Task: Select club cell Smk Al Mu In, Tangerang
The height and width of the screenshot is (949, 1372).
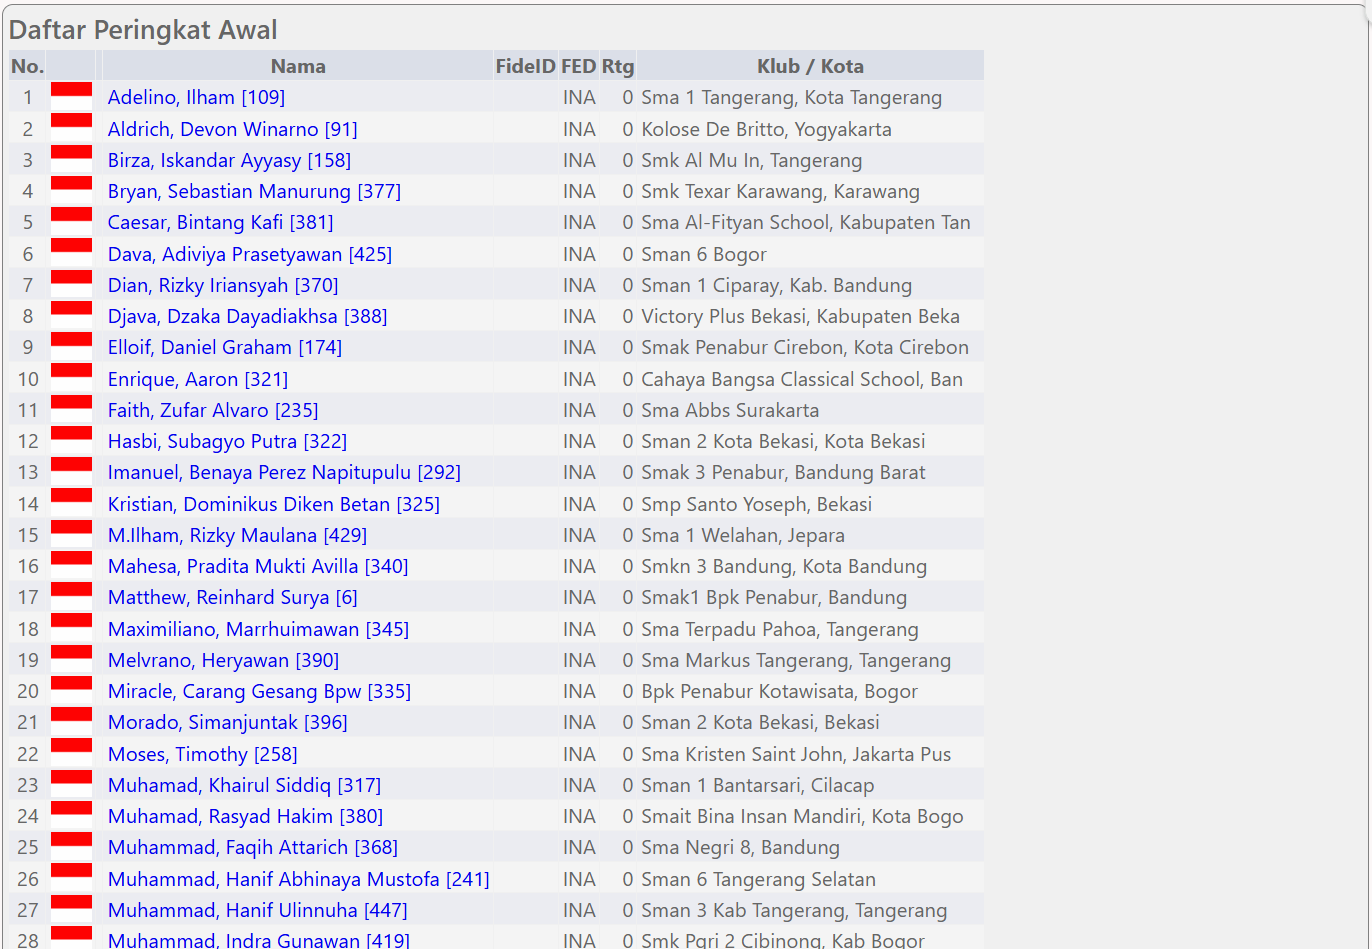Action: click(810, 160)
